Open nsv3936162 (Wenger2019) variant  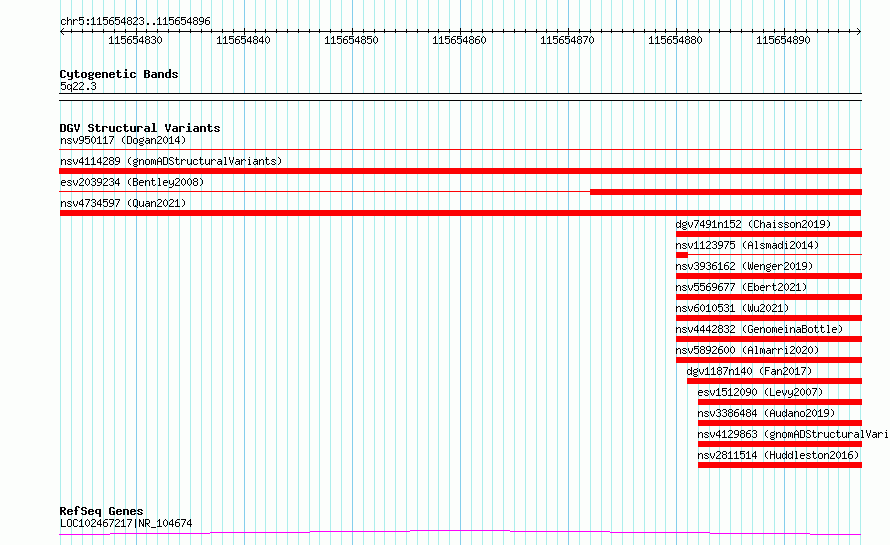click(744, 266)
